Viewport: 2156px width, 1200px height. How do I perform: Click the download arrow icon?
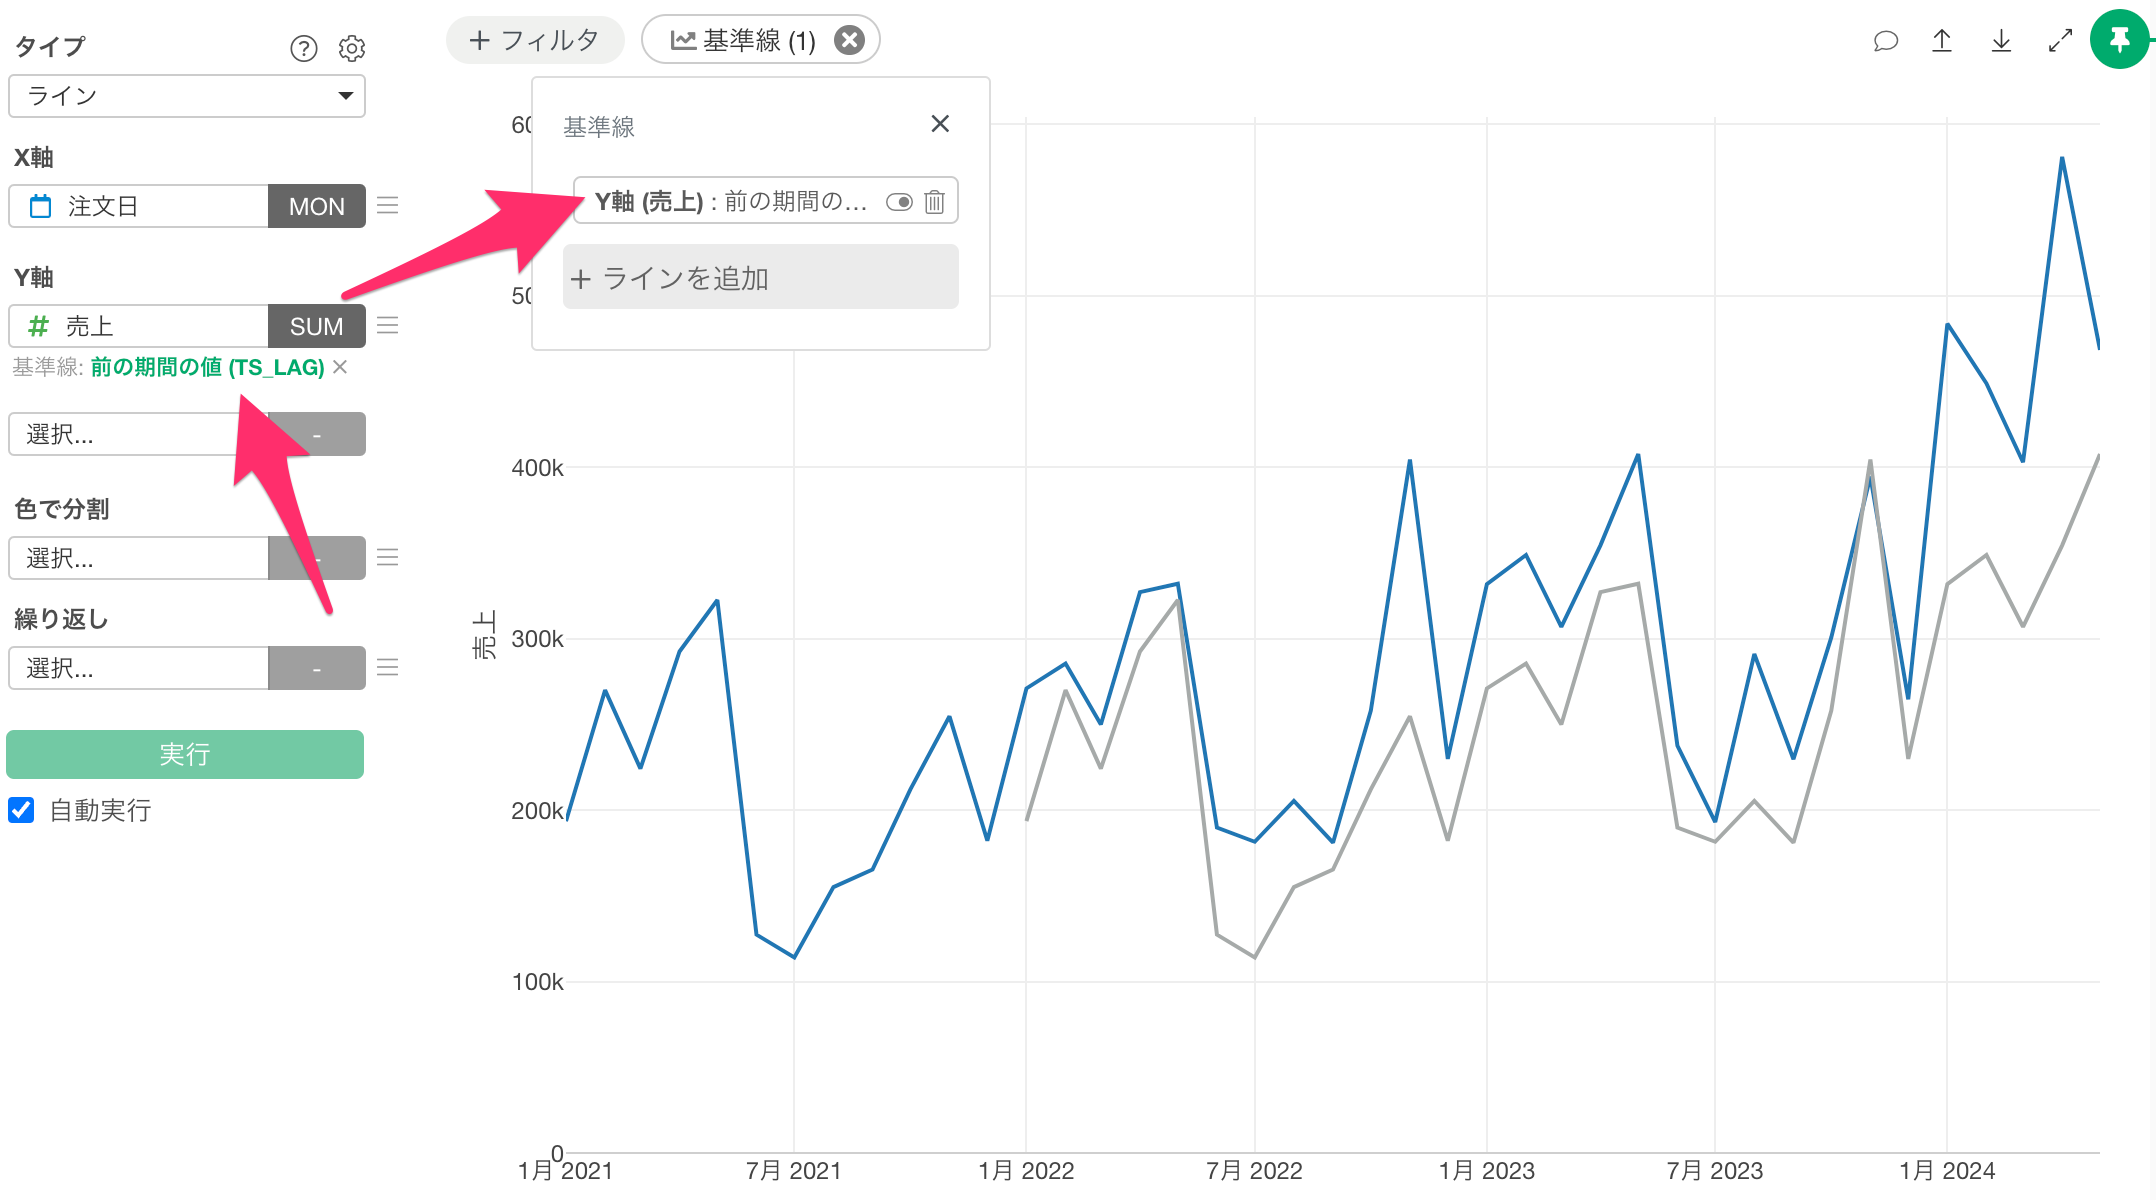(x=2001, y=41)
